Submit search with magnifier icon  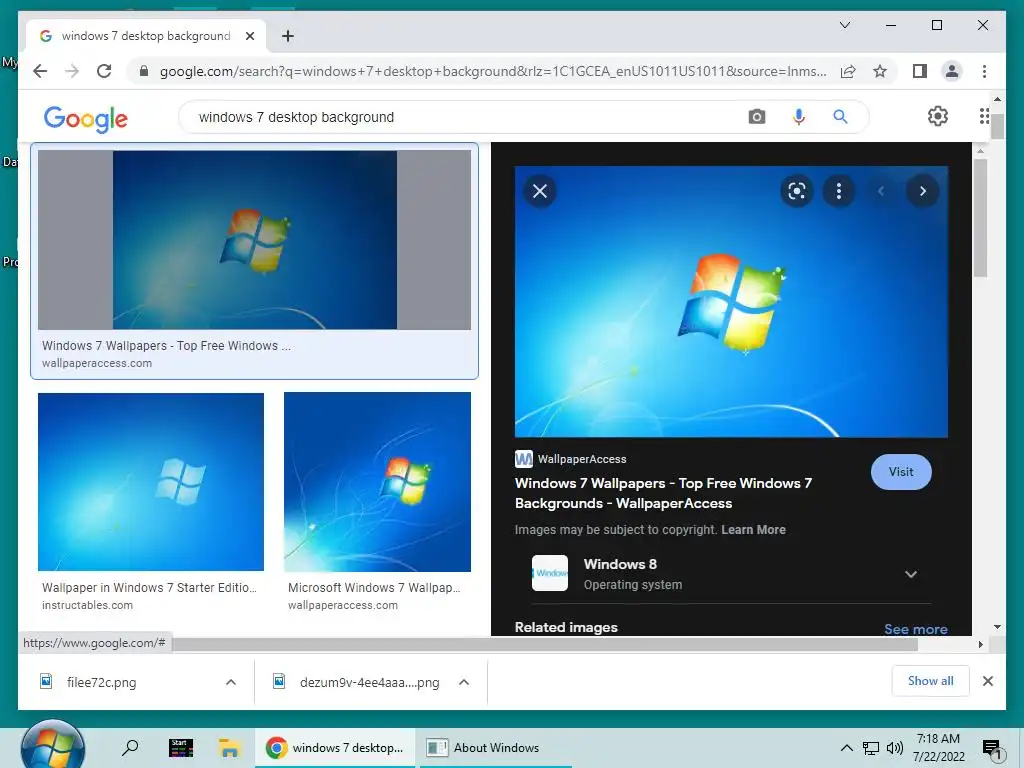point(840,117)
